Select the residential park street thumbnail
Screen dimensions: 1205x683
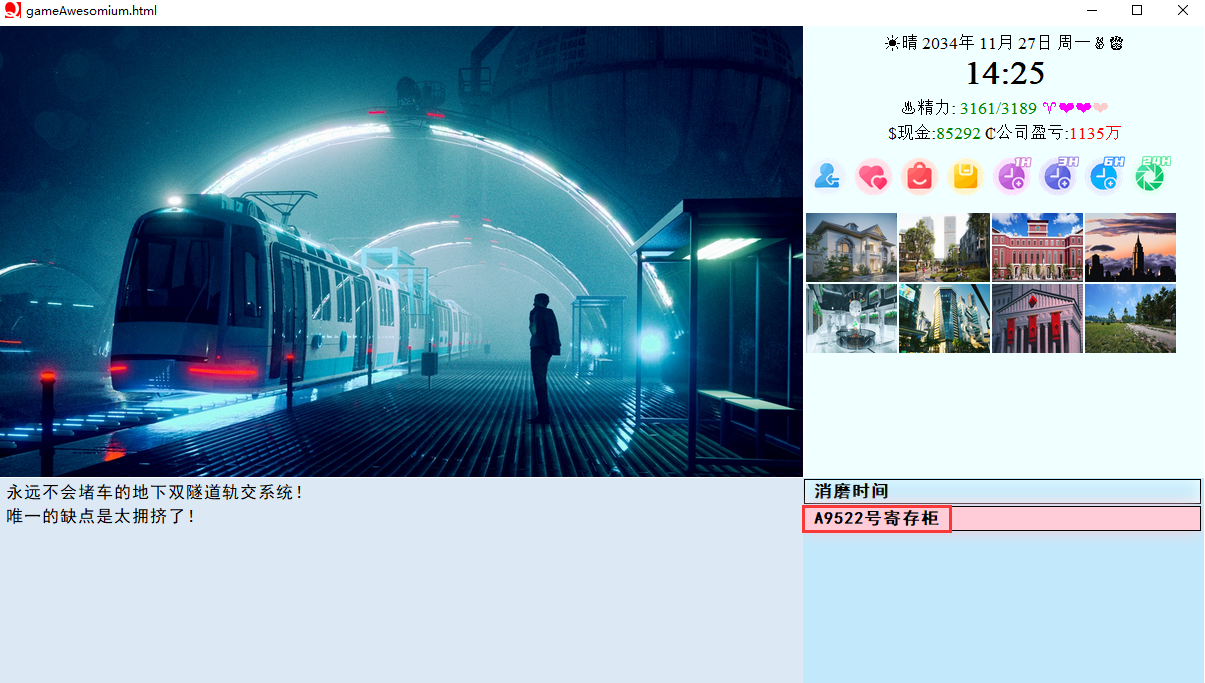(944, 247)
